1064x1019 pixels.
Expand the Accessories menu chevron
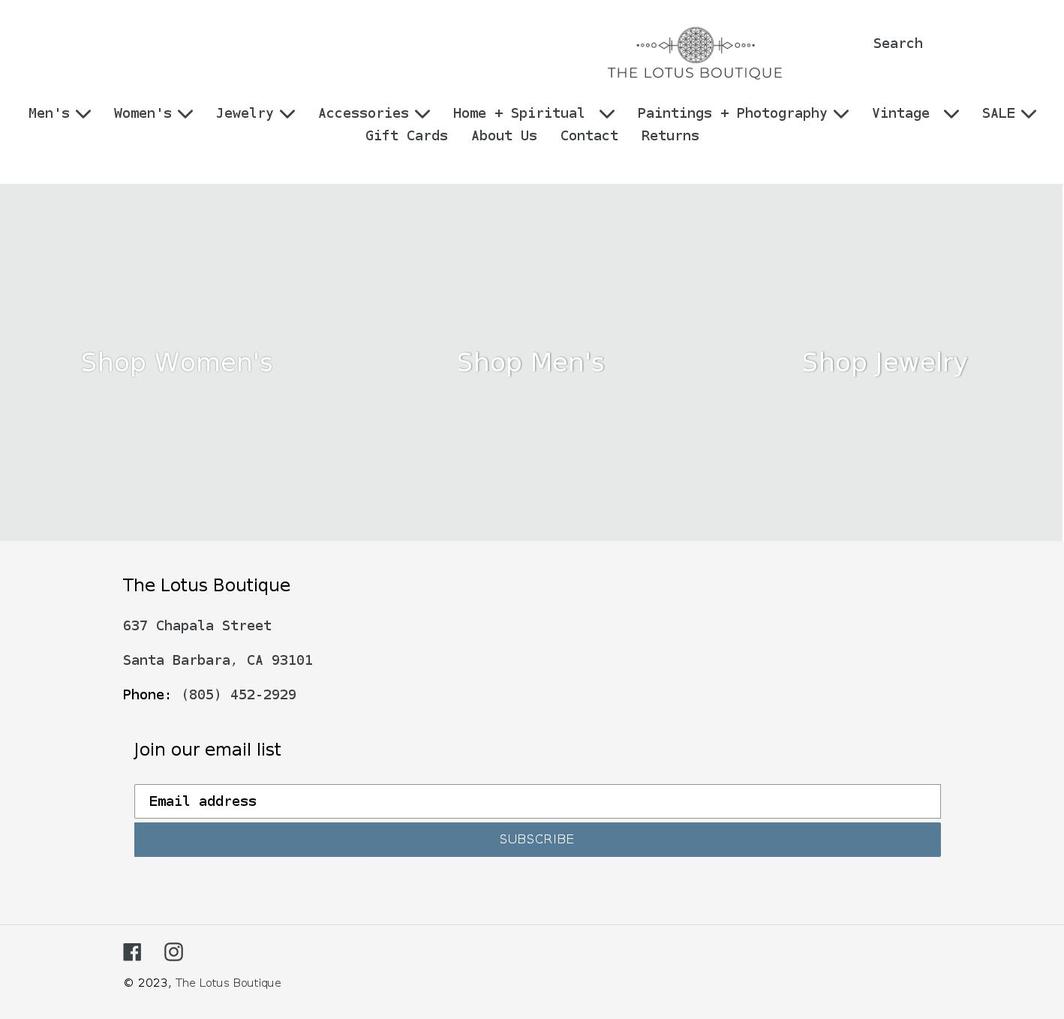pos(422,114)
